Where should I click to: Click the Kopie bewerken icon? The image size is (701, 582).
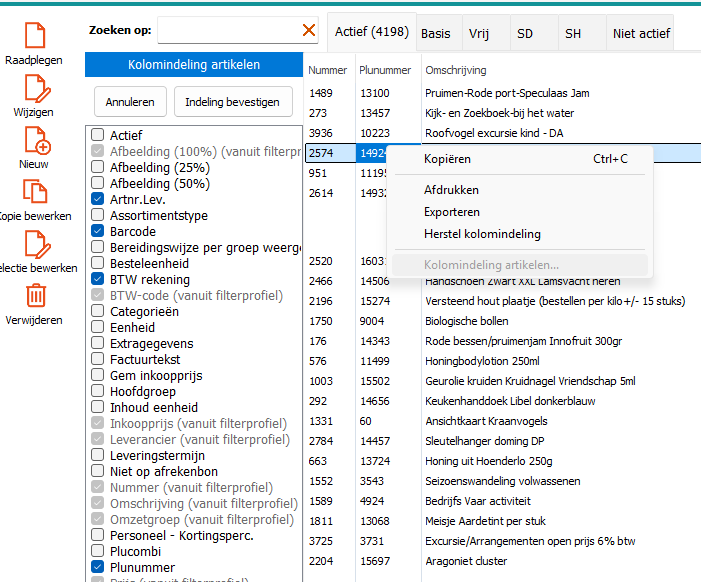click(34, 191)
